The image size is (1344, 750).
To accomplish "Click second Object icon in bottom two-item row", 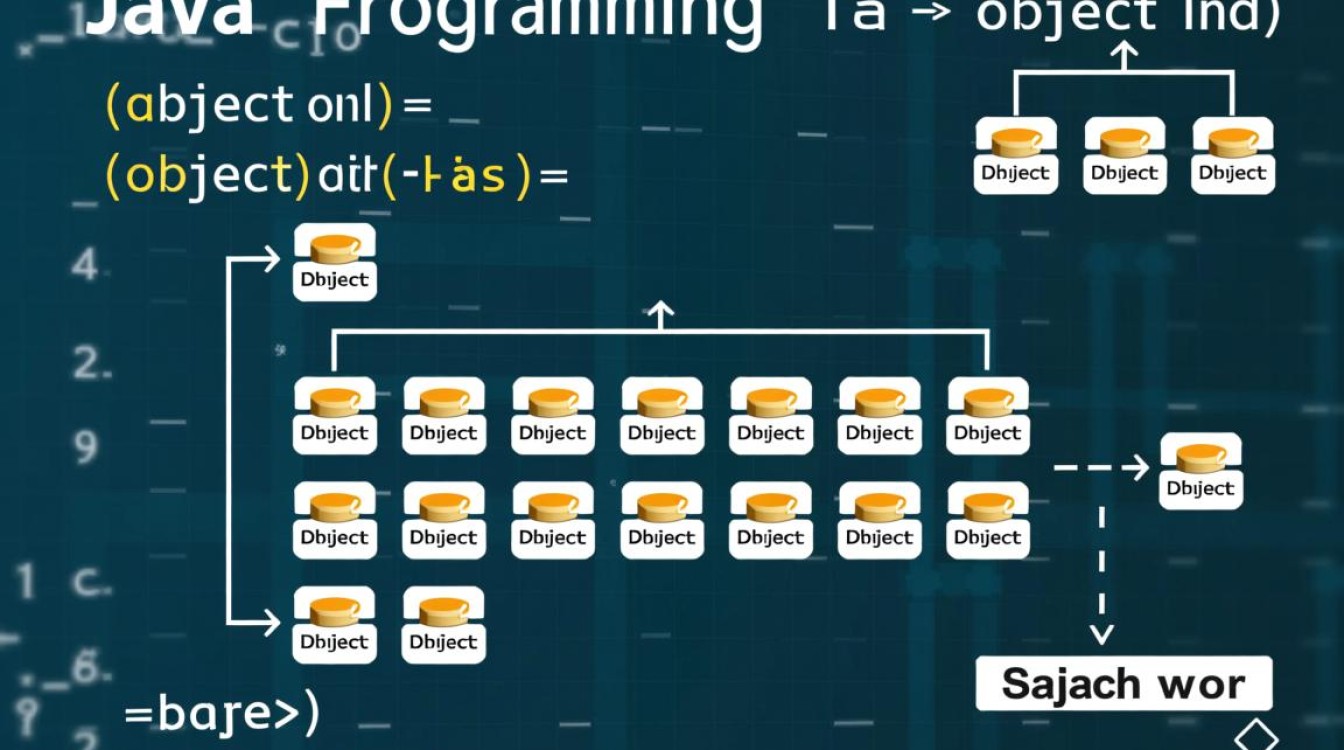I will click(444, 624).
